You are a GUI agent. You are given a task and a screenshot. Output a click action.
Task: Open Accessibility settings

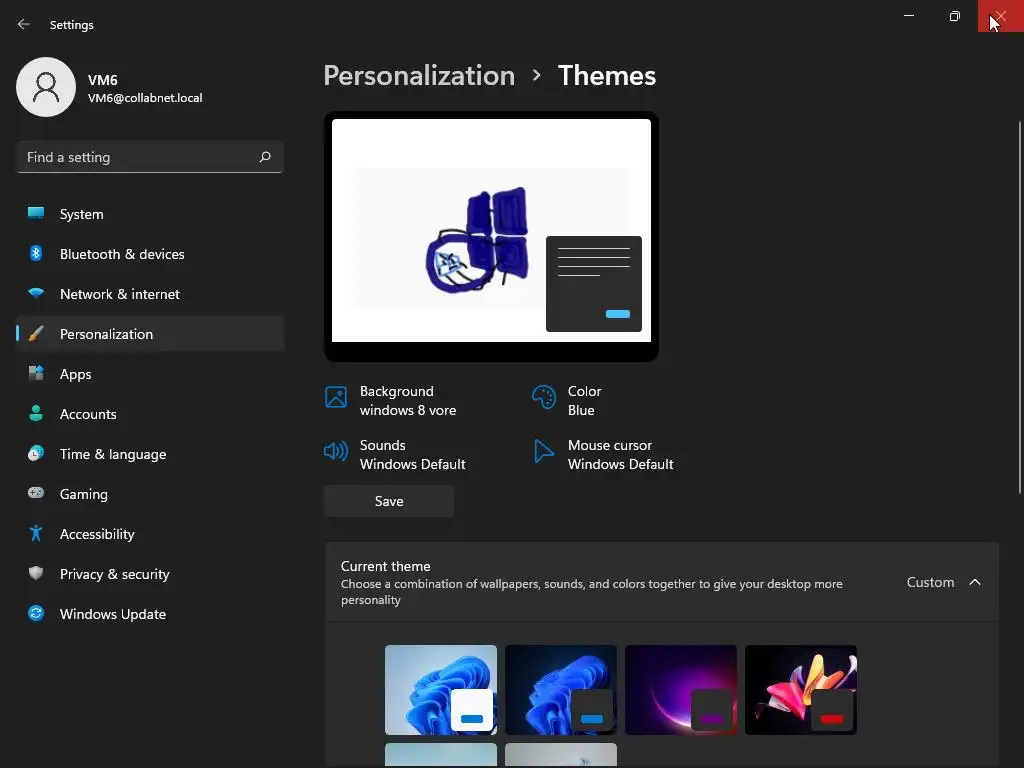(x=150, y=534)
